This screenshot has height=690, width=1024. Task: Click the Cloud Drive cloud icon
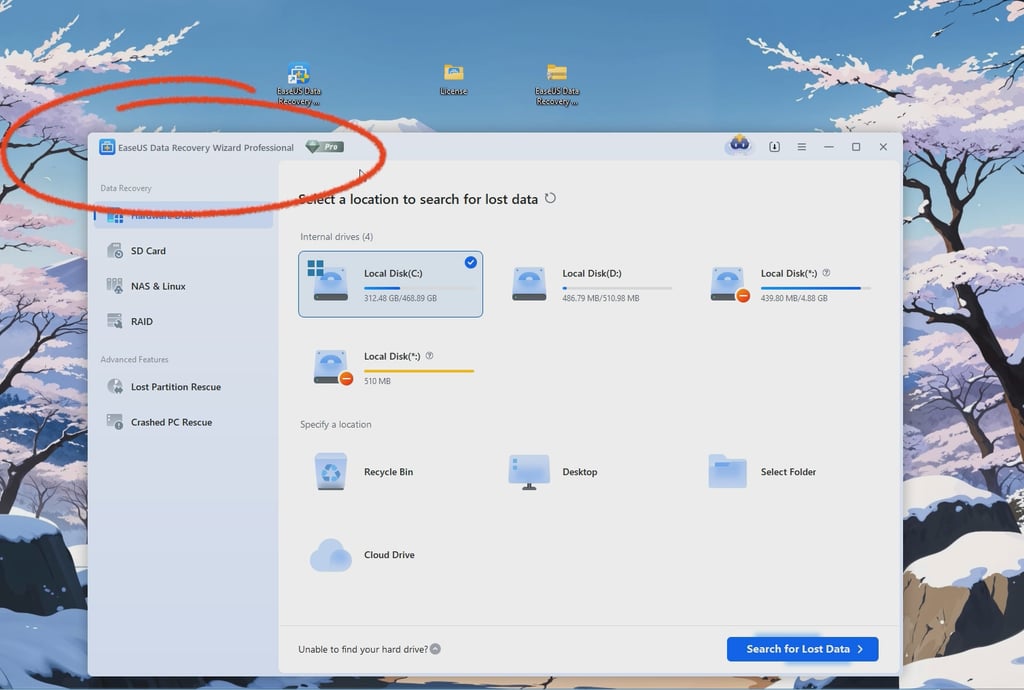(x=330, y=555)
